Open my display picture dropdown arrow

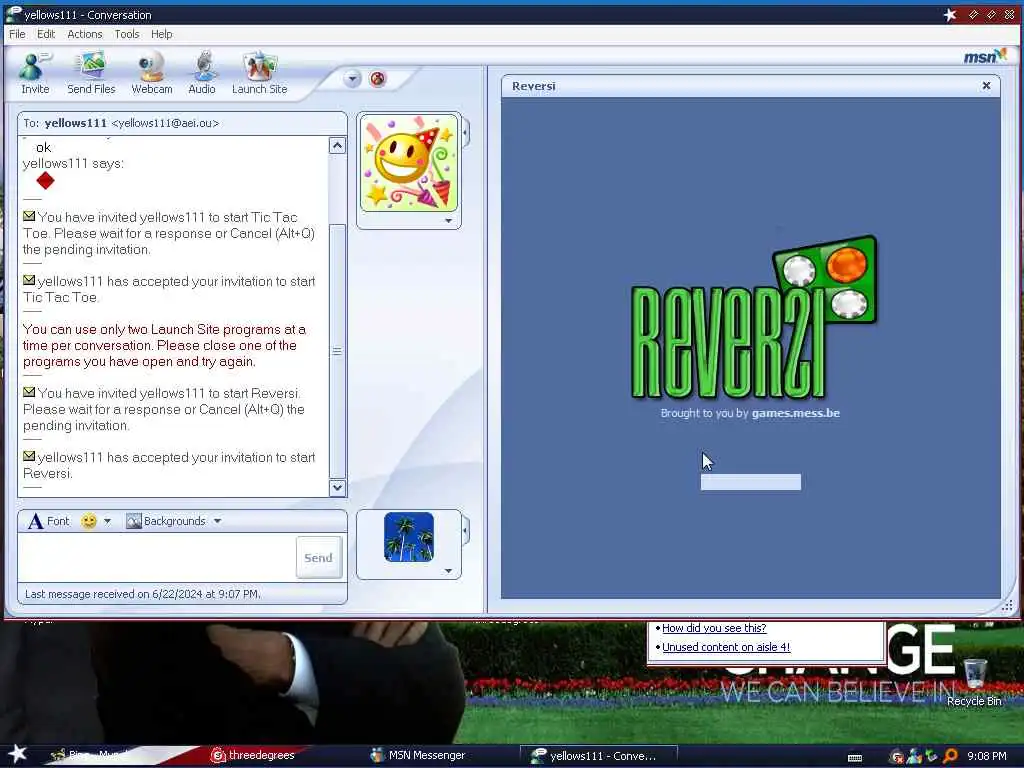pos(448,571)
